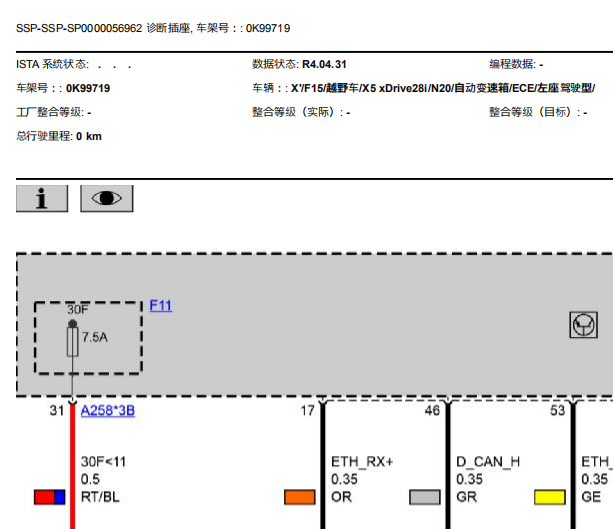The width and height of the screenshot is (613, 529).
Task: Click the gray GR color swatch
Action: pos(425,497)
